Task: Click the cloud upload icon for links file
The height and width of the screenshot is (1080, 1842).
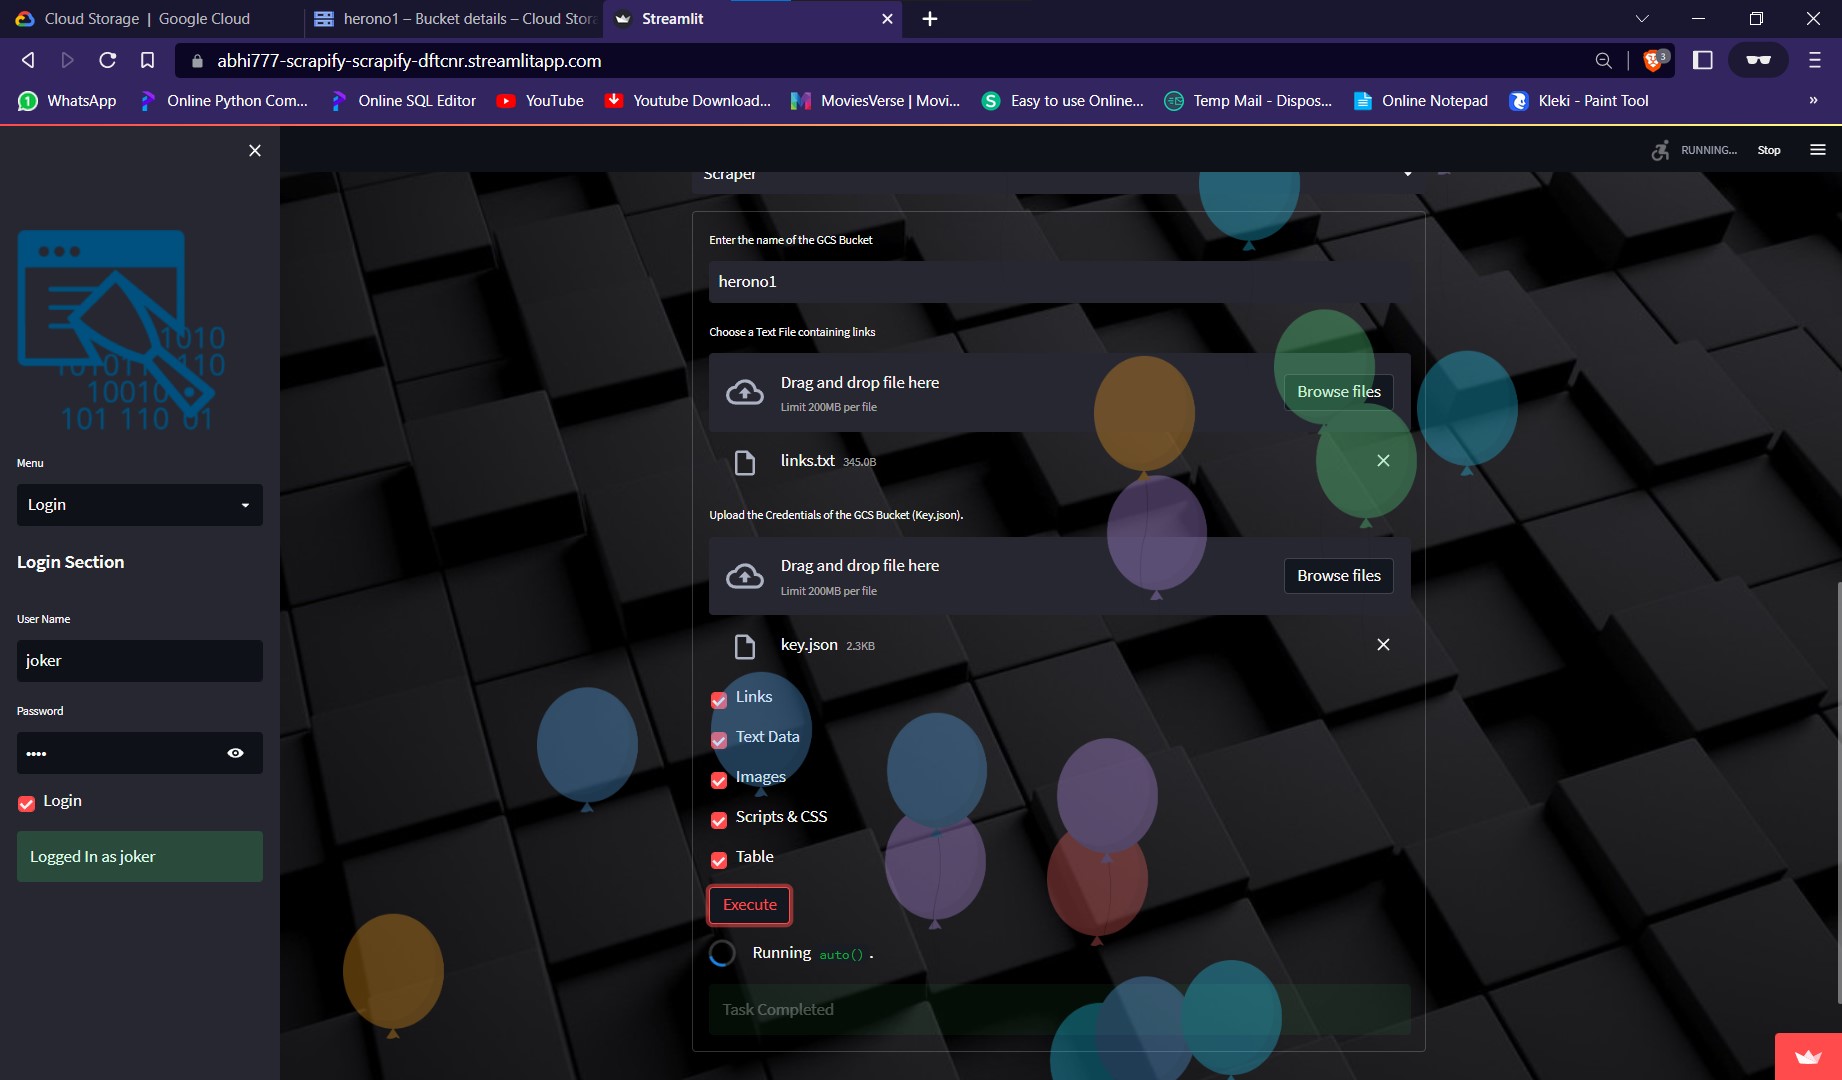Action: (x=745, y=392)
